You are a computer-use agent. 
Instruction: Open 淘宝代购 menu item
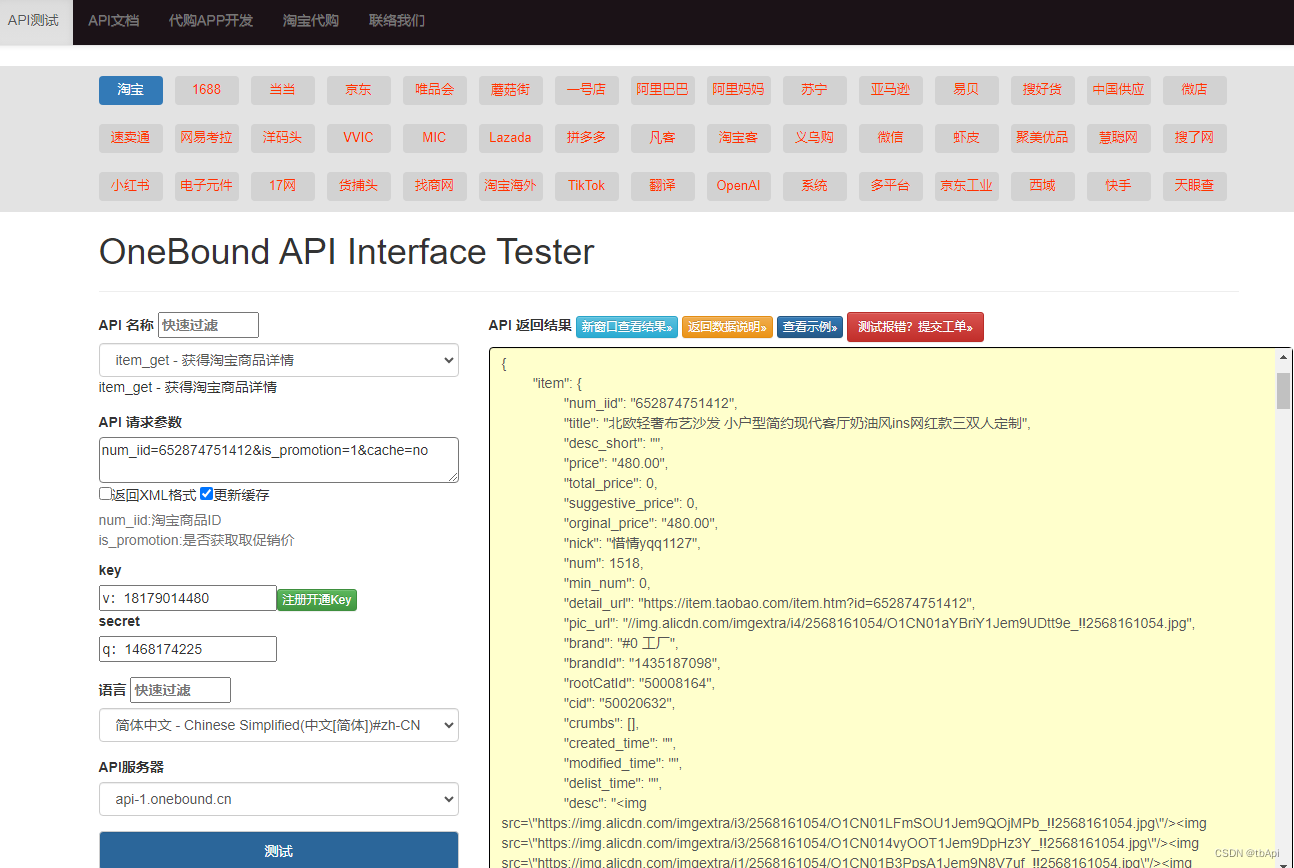311,20
